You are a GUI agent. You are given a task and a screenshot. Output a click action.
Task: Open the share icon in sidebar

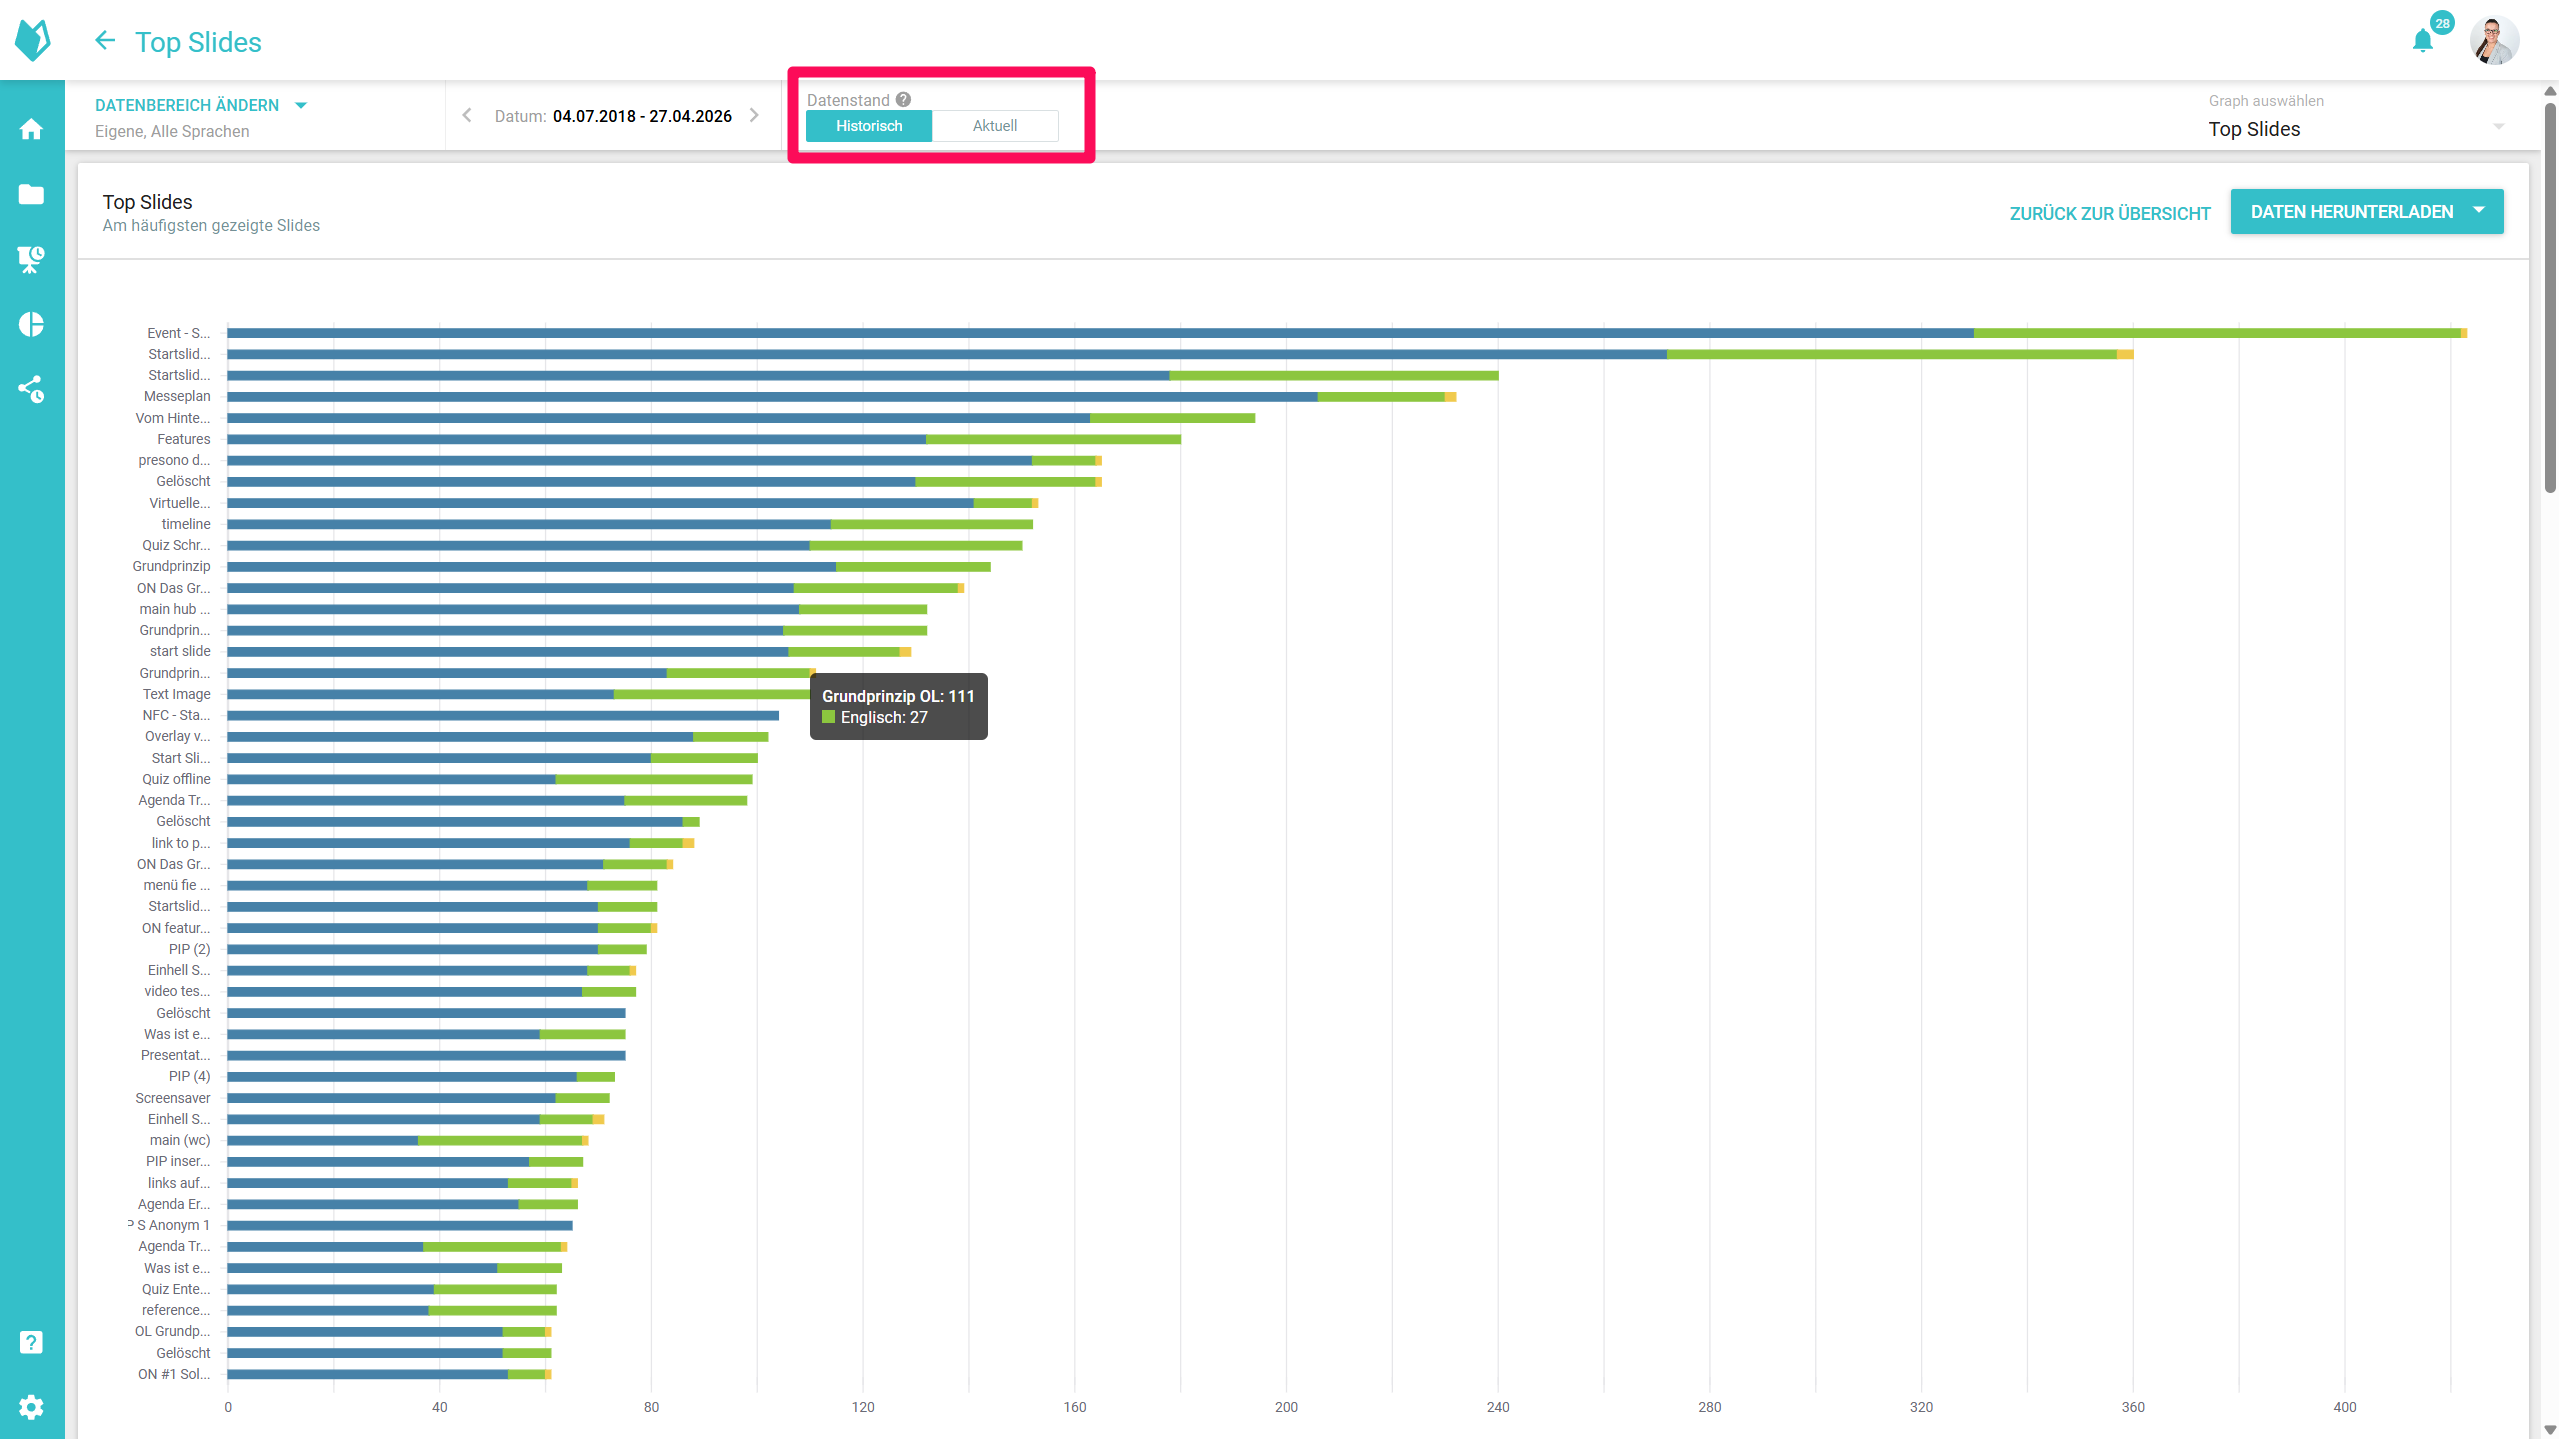31,389
